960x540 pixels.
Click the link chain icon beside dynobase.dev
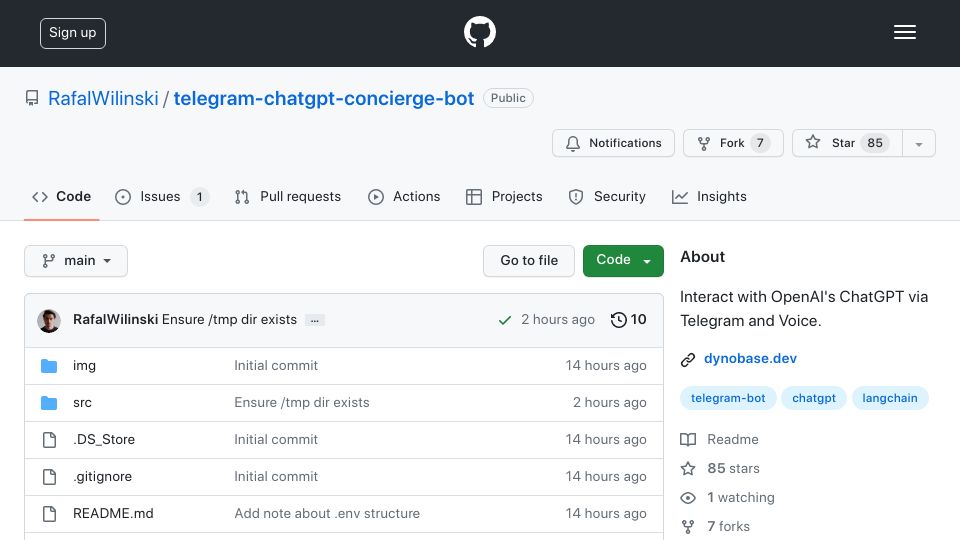pyautogui.click(x=688, y=359)
